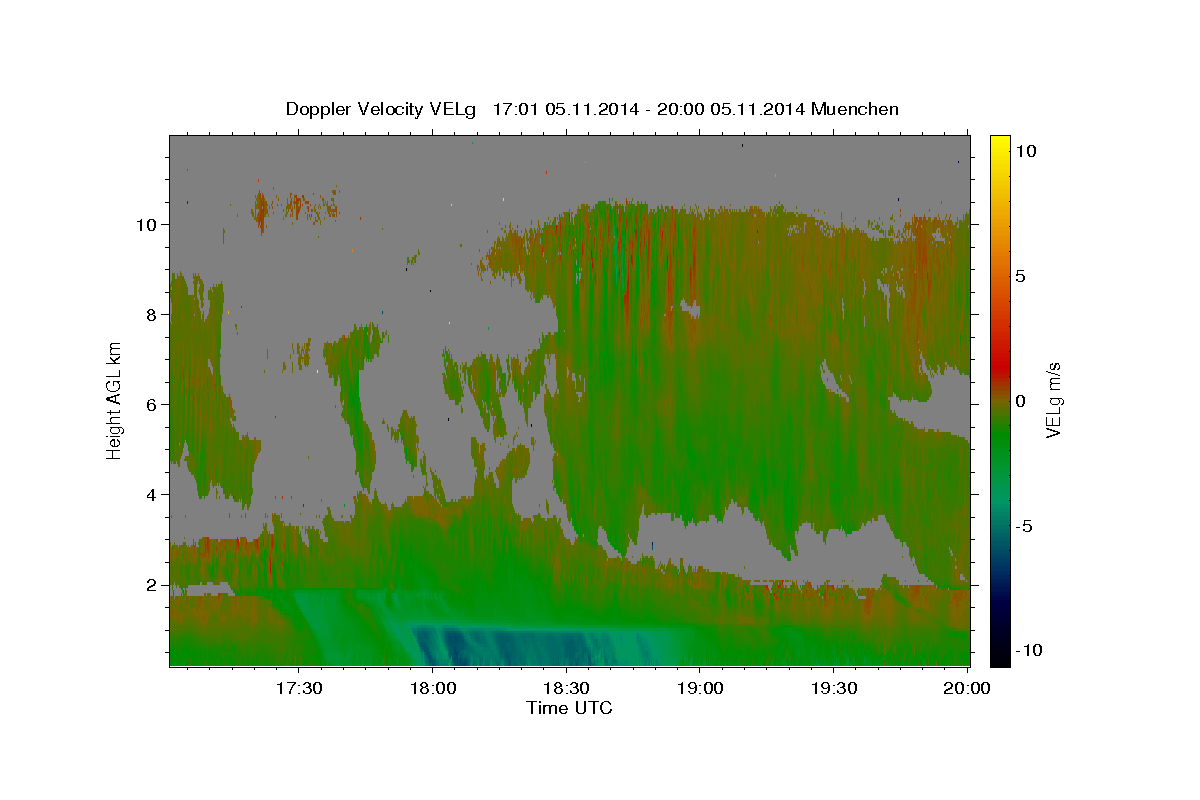Click the yellow top of the colorbar
This screenshot has height=800, width=1200.
pyautogui.click(x=1000, y=145)
